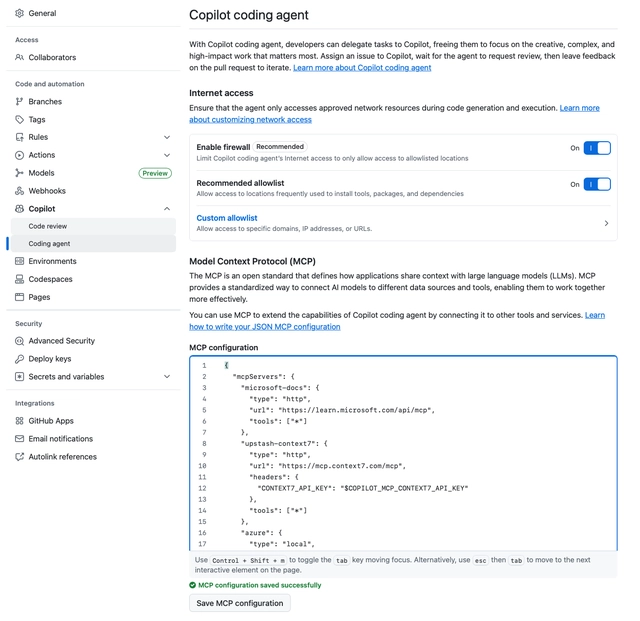
Task: Click the Deploy keys key icon
Action: pyautogui.click(x=19, y=359)
